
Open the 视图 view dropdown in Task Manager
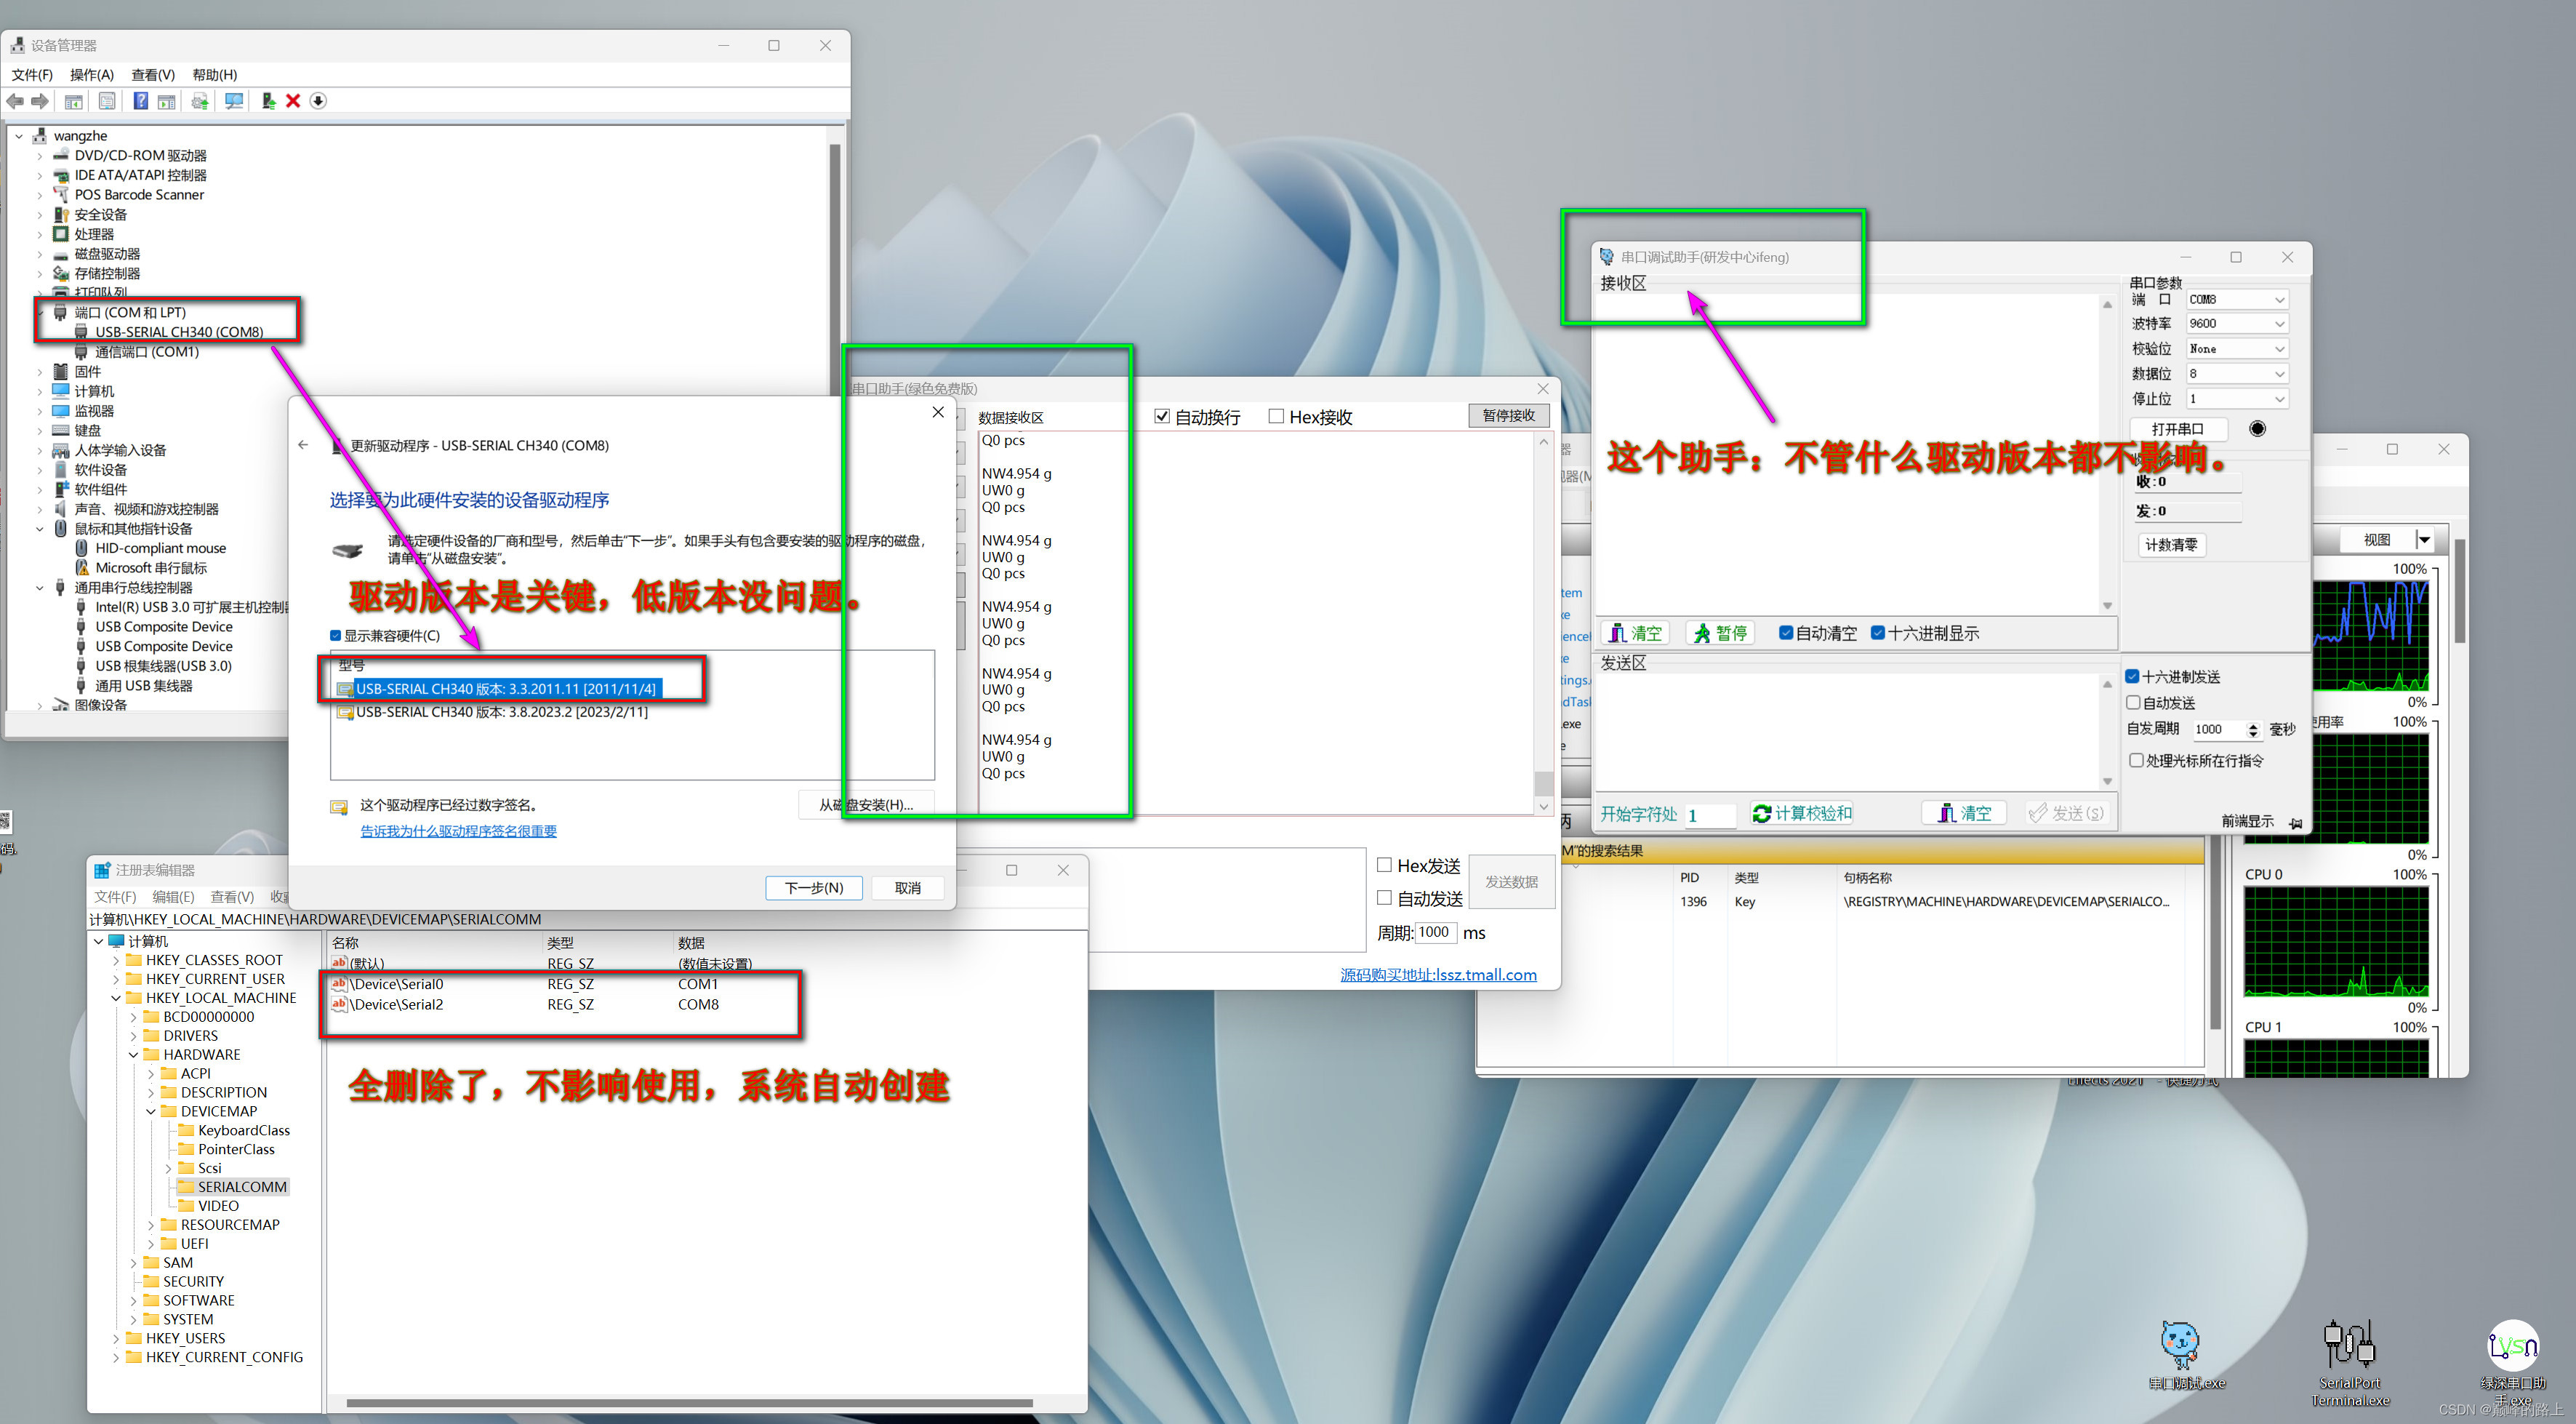[2424, 540]
